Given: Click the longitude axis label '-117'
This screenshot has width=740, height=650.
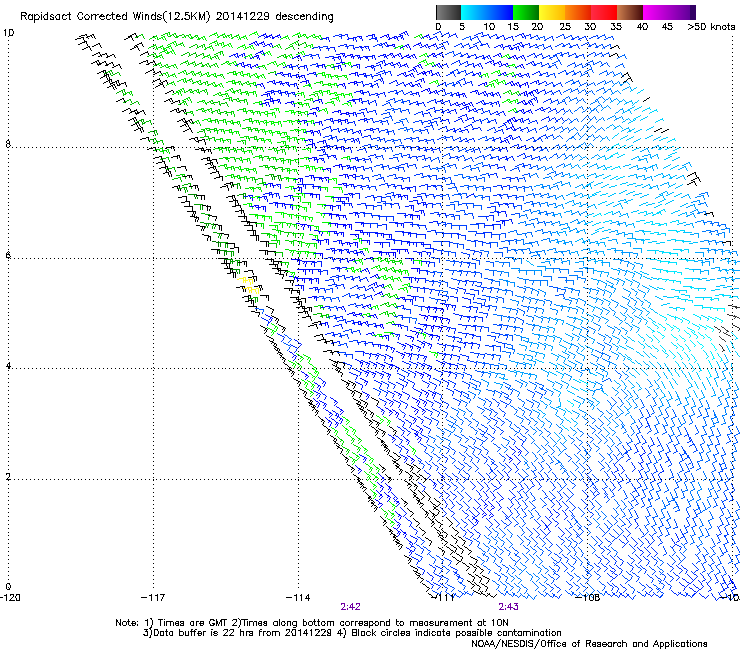Looking at the screenshot, I should pyautogui.click(x=153, y=598).
